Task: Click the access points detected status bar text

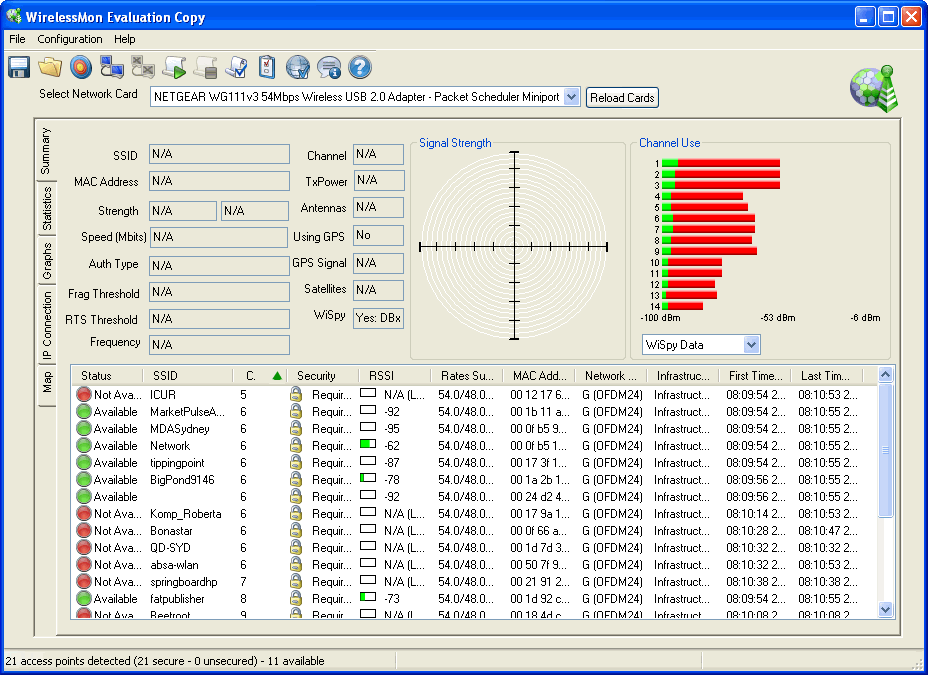Action: (x=165, y=661)
